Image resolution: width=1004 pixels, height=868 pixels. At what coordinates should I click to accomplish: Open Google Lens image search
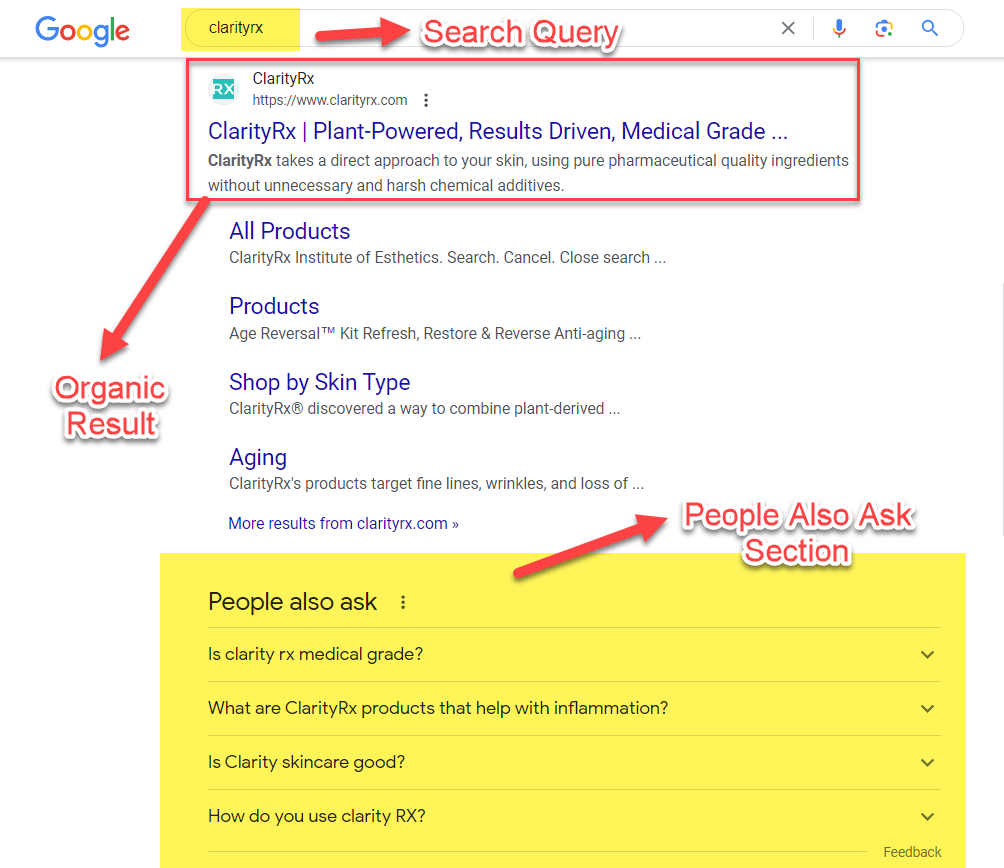(884, 28)
